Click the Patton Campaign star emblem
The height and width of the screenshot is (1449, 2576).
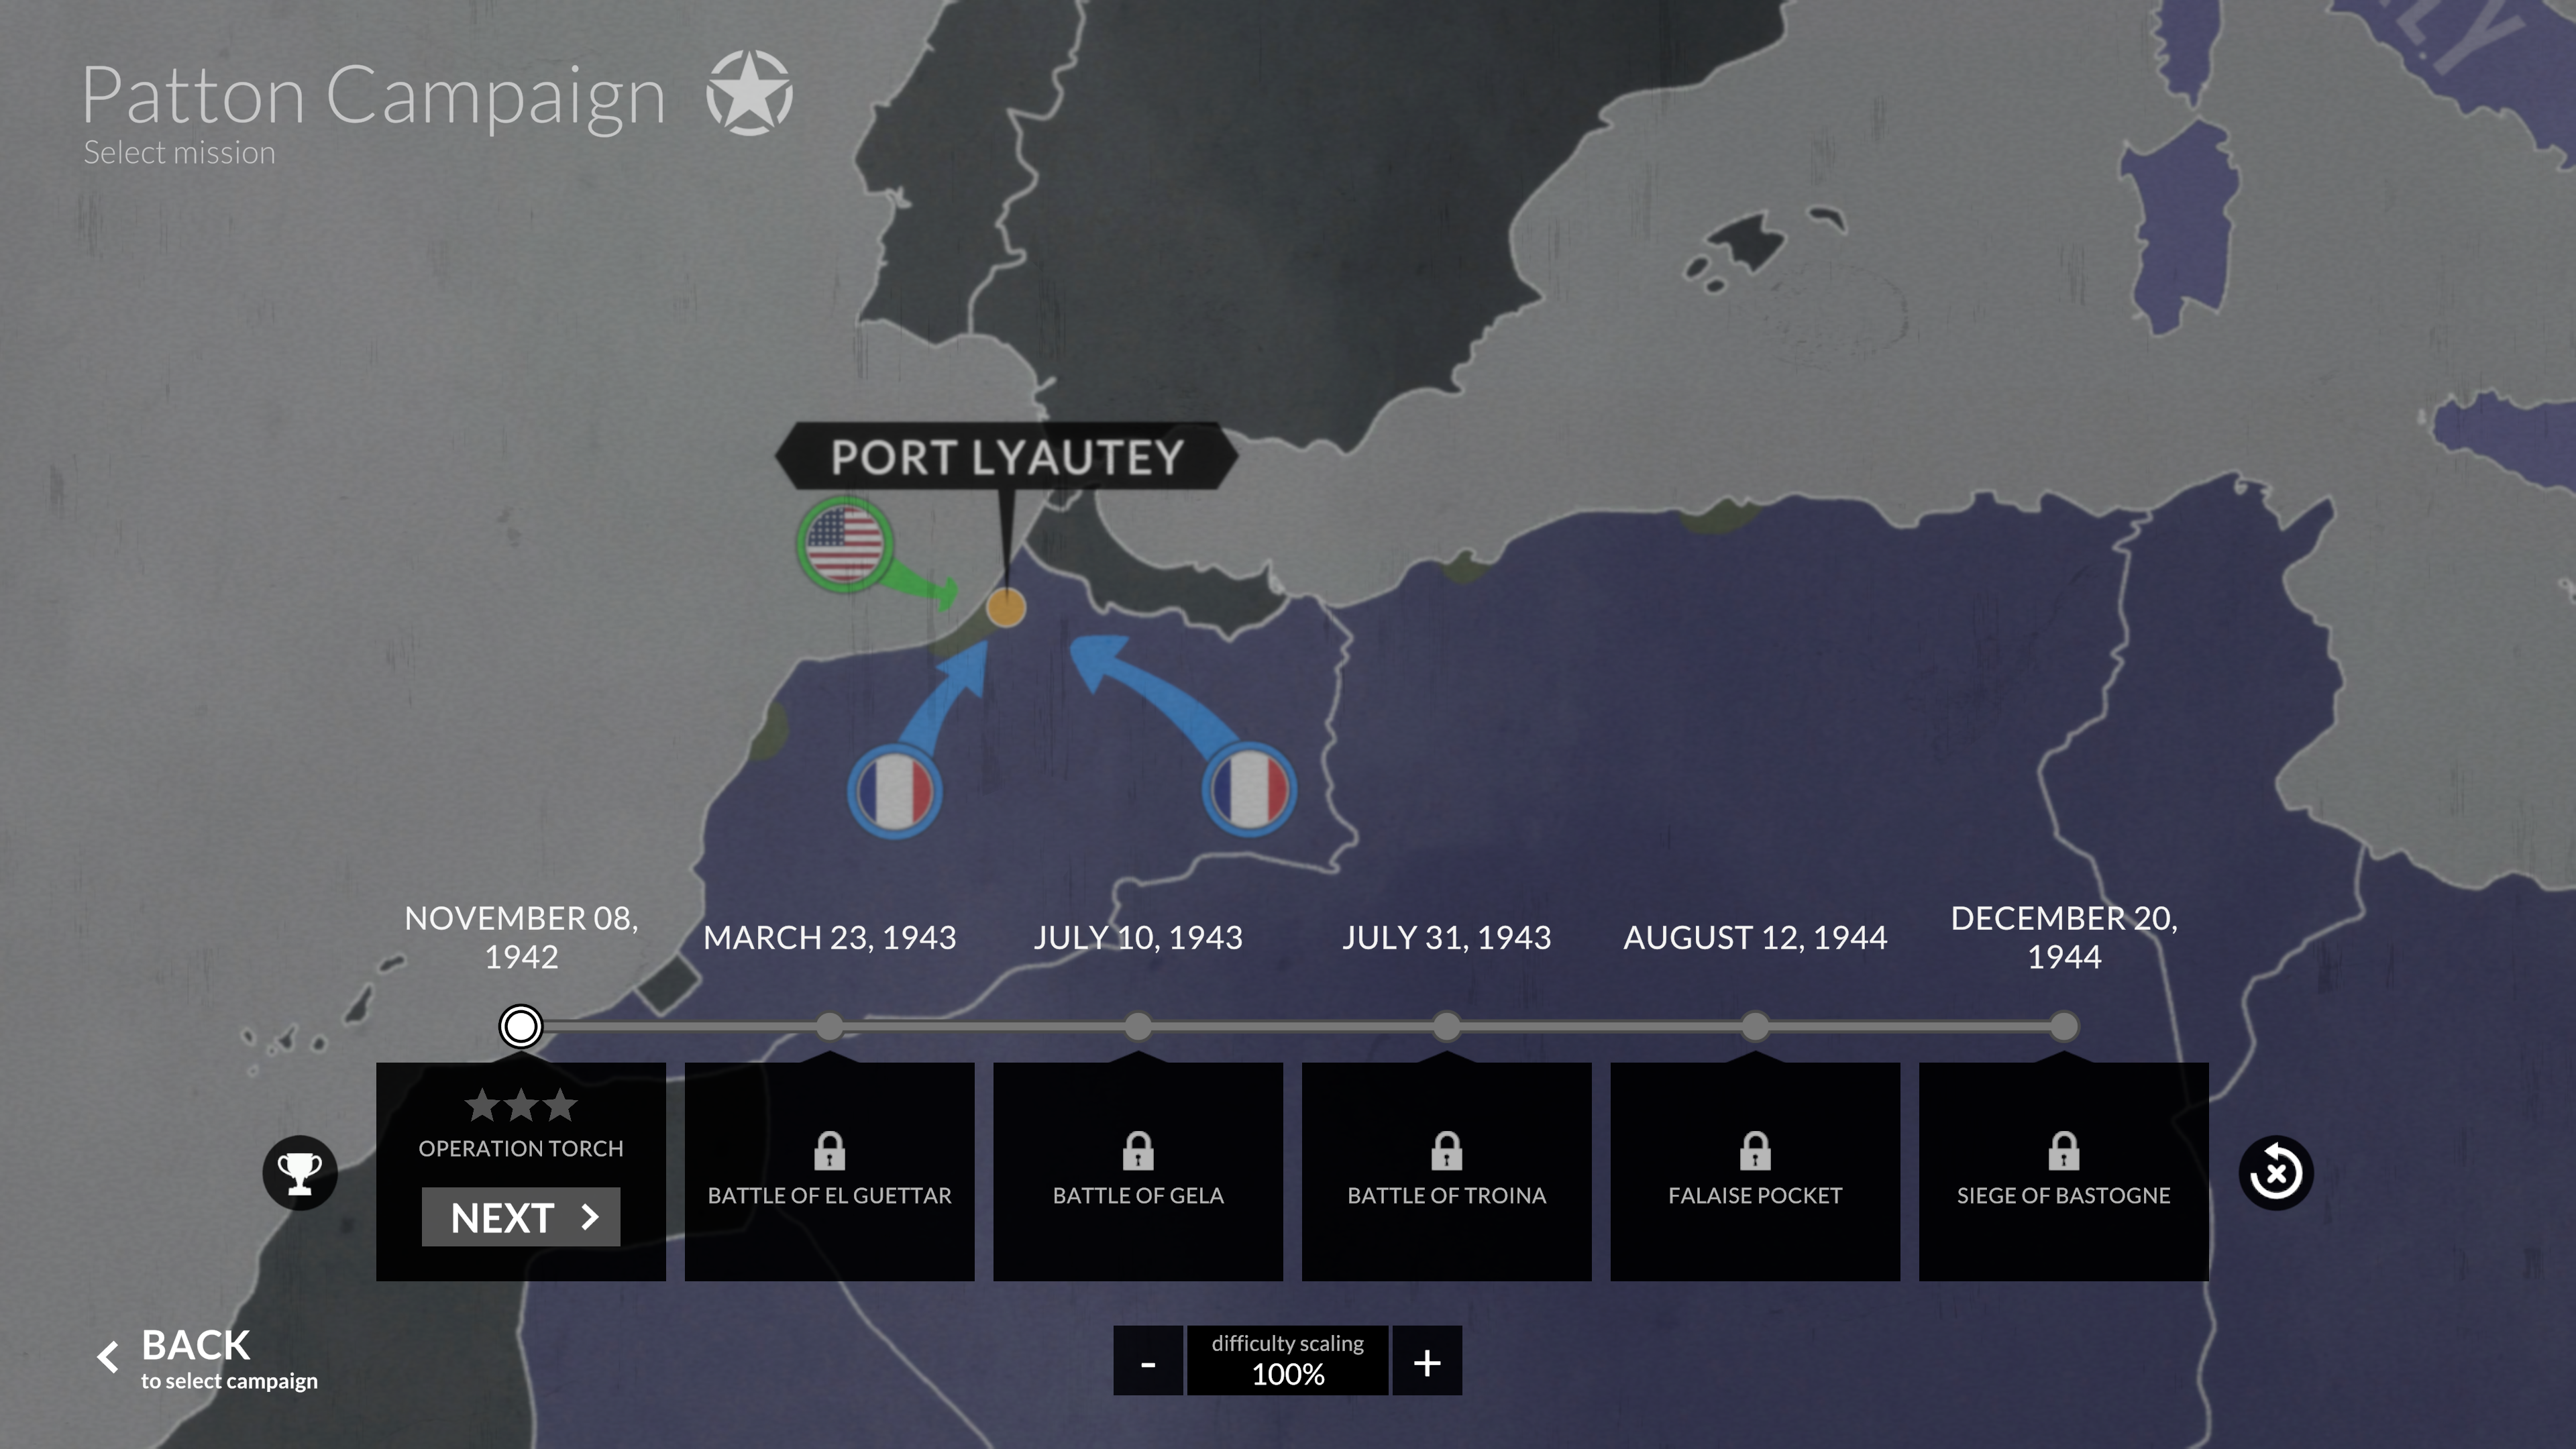[750, 93]
